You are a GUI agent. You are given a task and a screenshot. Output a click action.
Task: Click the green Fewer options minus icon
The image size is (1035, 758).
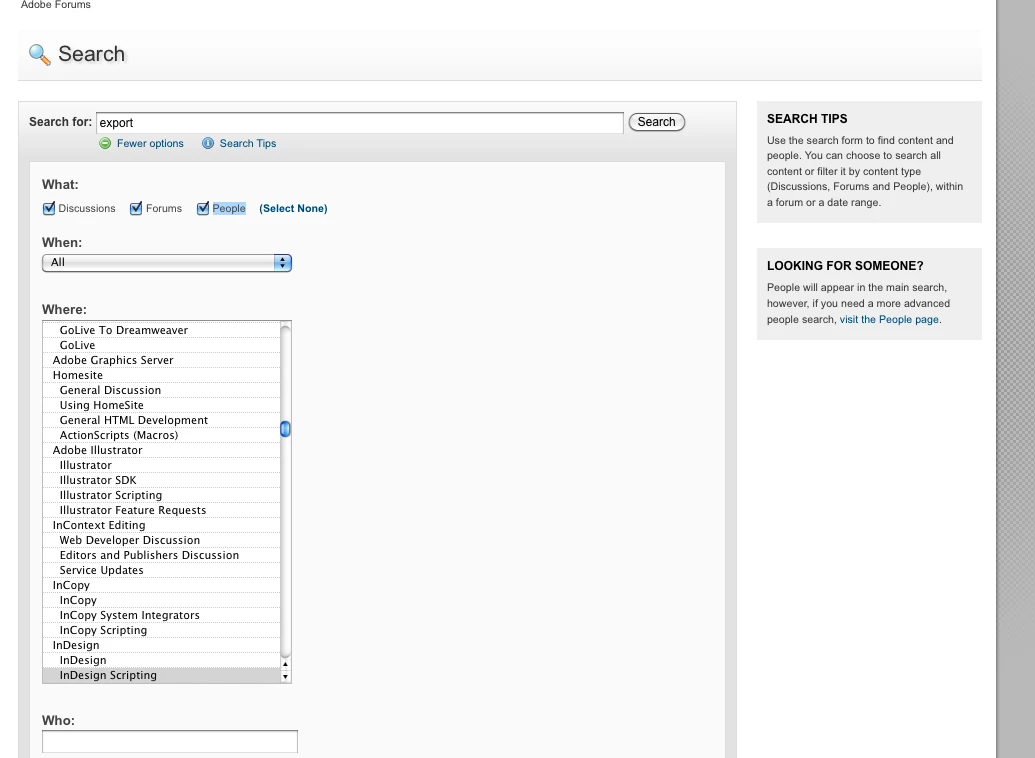pos(105,143)
